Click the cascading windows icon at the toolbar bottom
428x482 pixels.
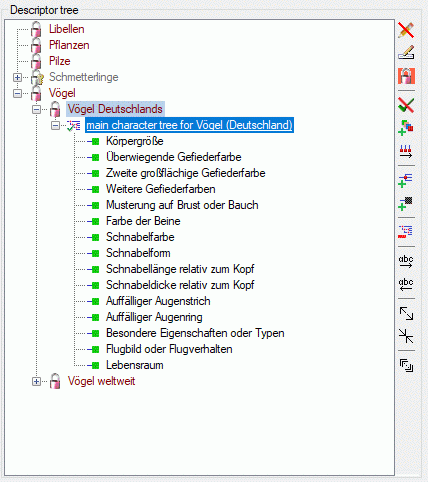point(406,365)
